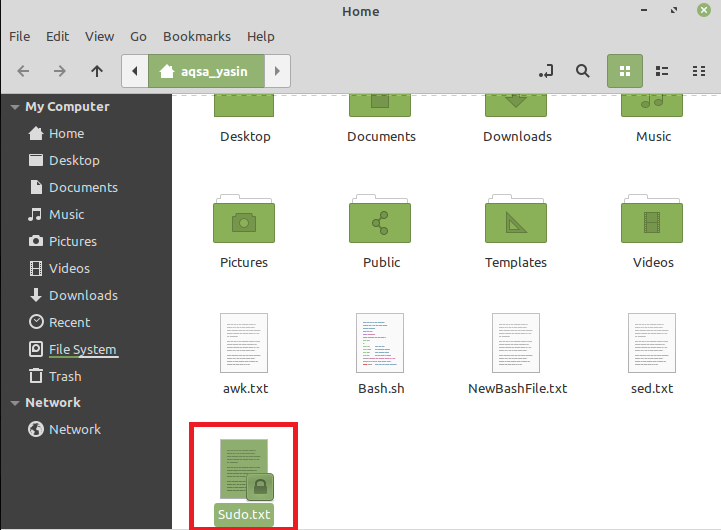
Task: Select the NewBashFile.txt file icon
Action: tap(516, 343)
